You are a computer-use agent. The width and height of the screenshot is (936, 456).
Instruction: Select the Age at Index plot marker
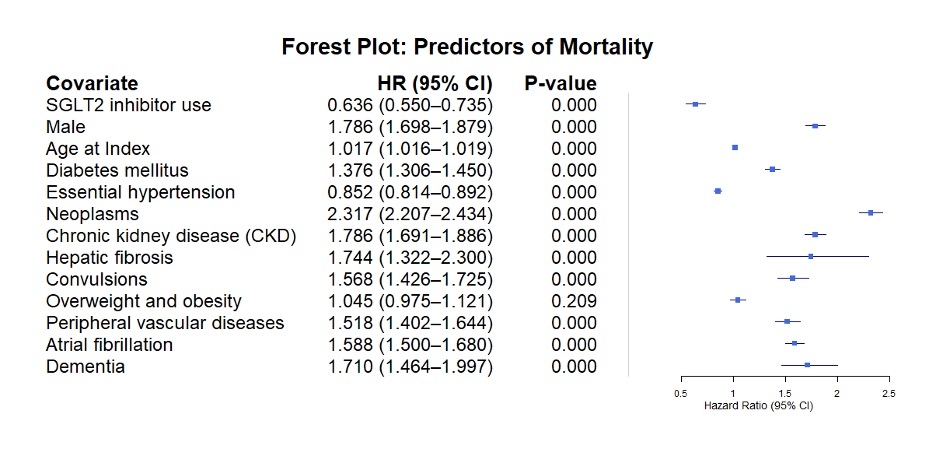[735, 147]
